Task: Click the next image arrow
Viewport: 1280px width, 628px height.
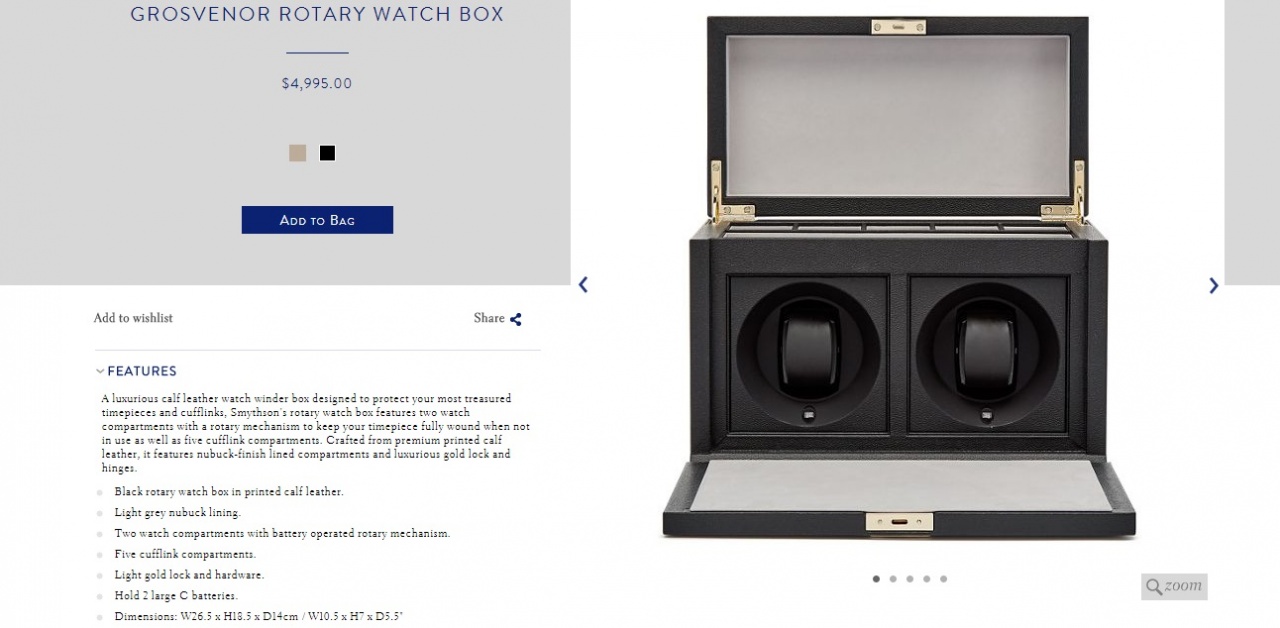Action: (1213, 286)
